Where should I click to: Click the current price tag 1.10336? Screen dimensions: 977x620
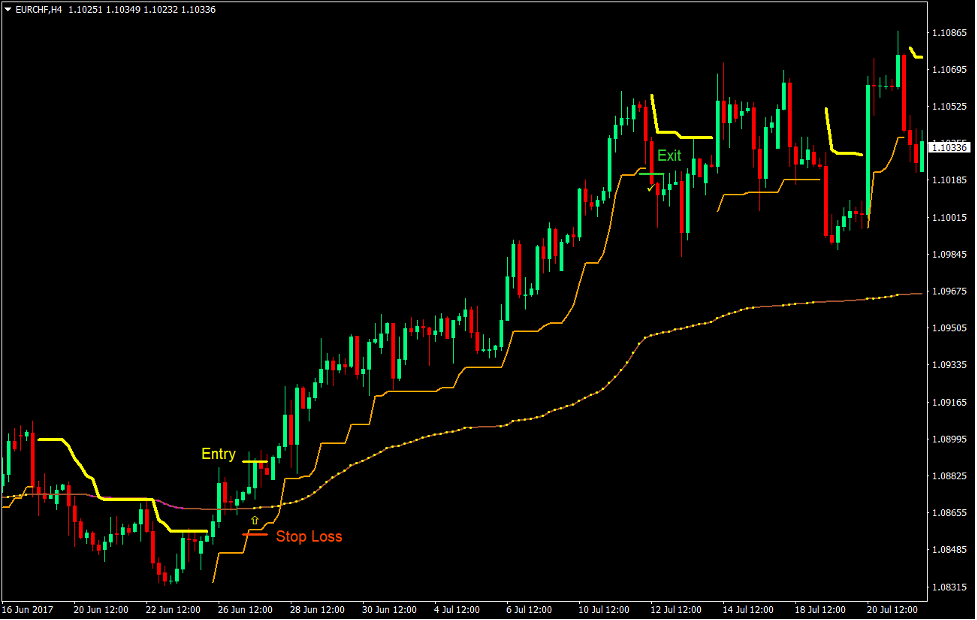[x=949, y=145]
